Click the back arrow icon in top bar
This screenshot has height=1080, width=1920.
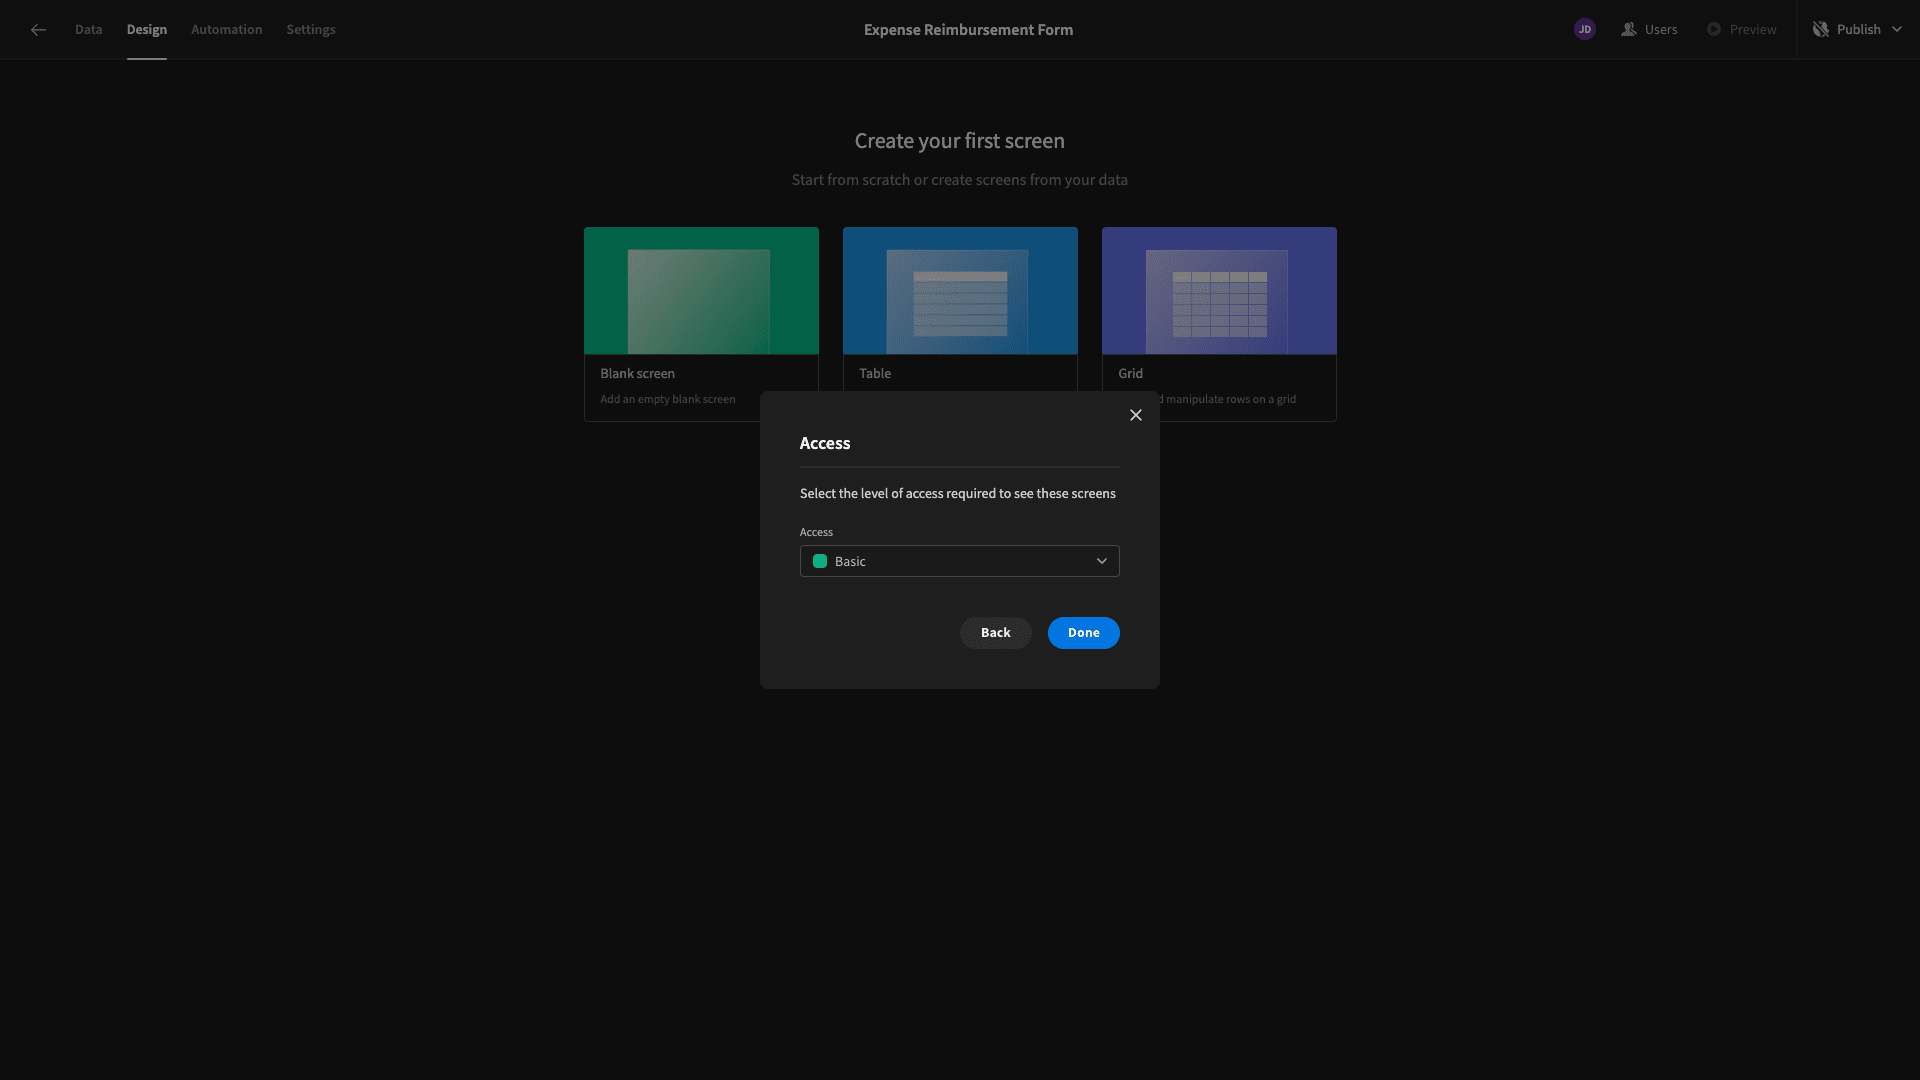[x=38, y=30]
